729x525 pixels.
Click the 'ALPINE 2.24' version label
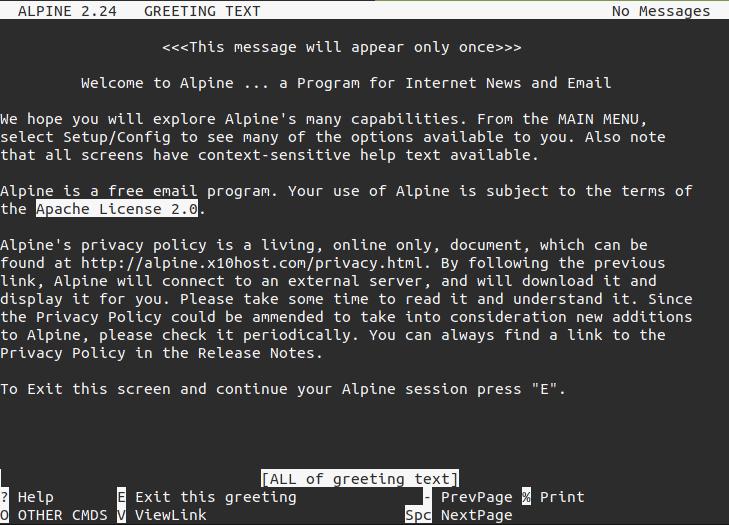click(67, 11)
